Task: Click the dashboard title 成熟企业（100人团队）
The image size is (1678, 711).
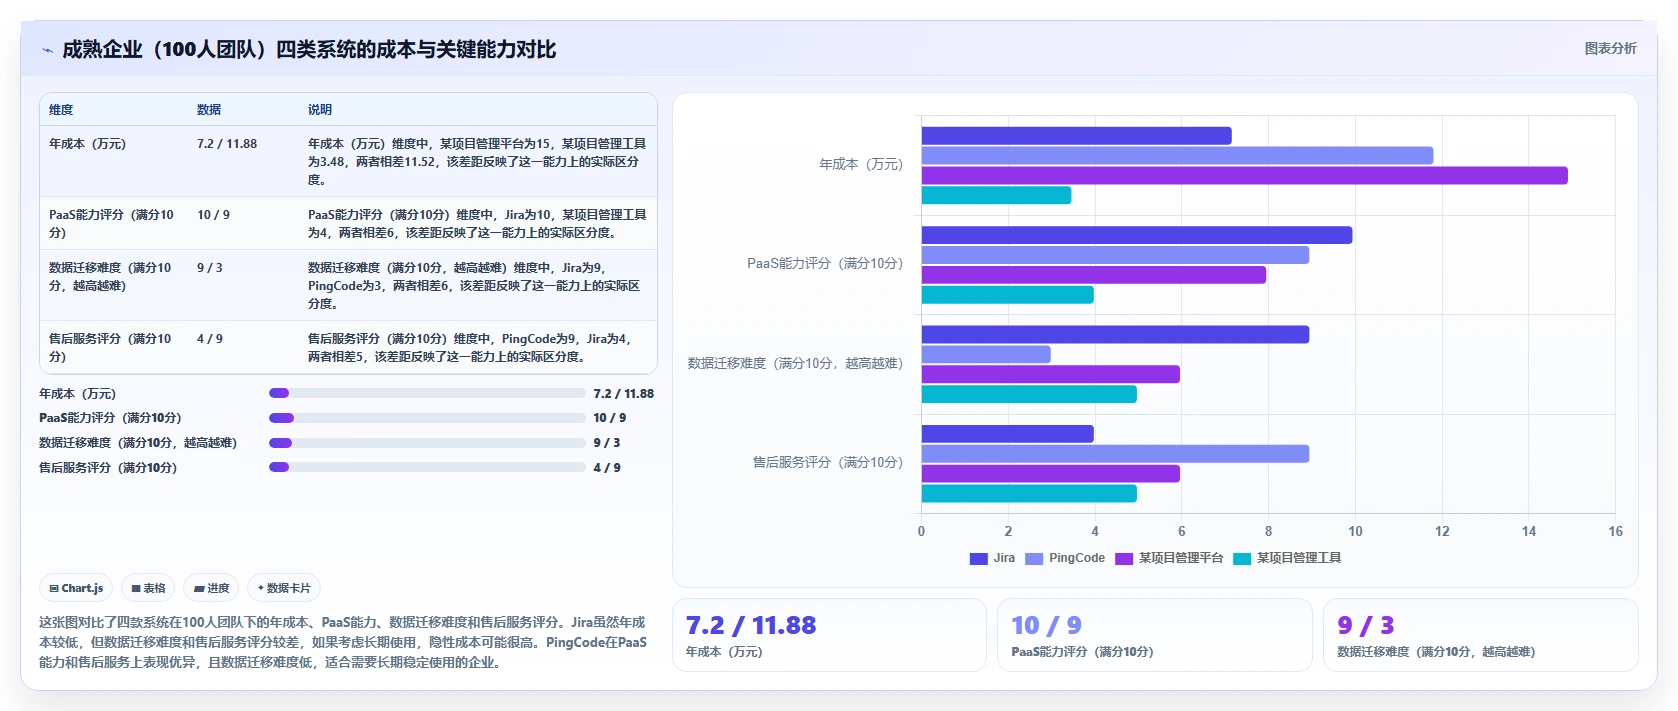Action: (309, 50)
